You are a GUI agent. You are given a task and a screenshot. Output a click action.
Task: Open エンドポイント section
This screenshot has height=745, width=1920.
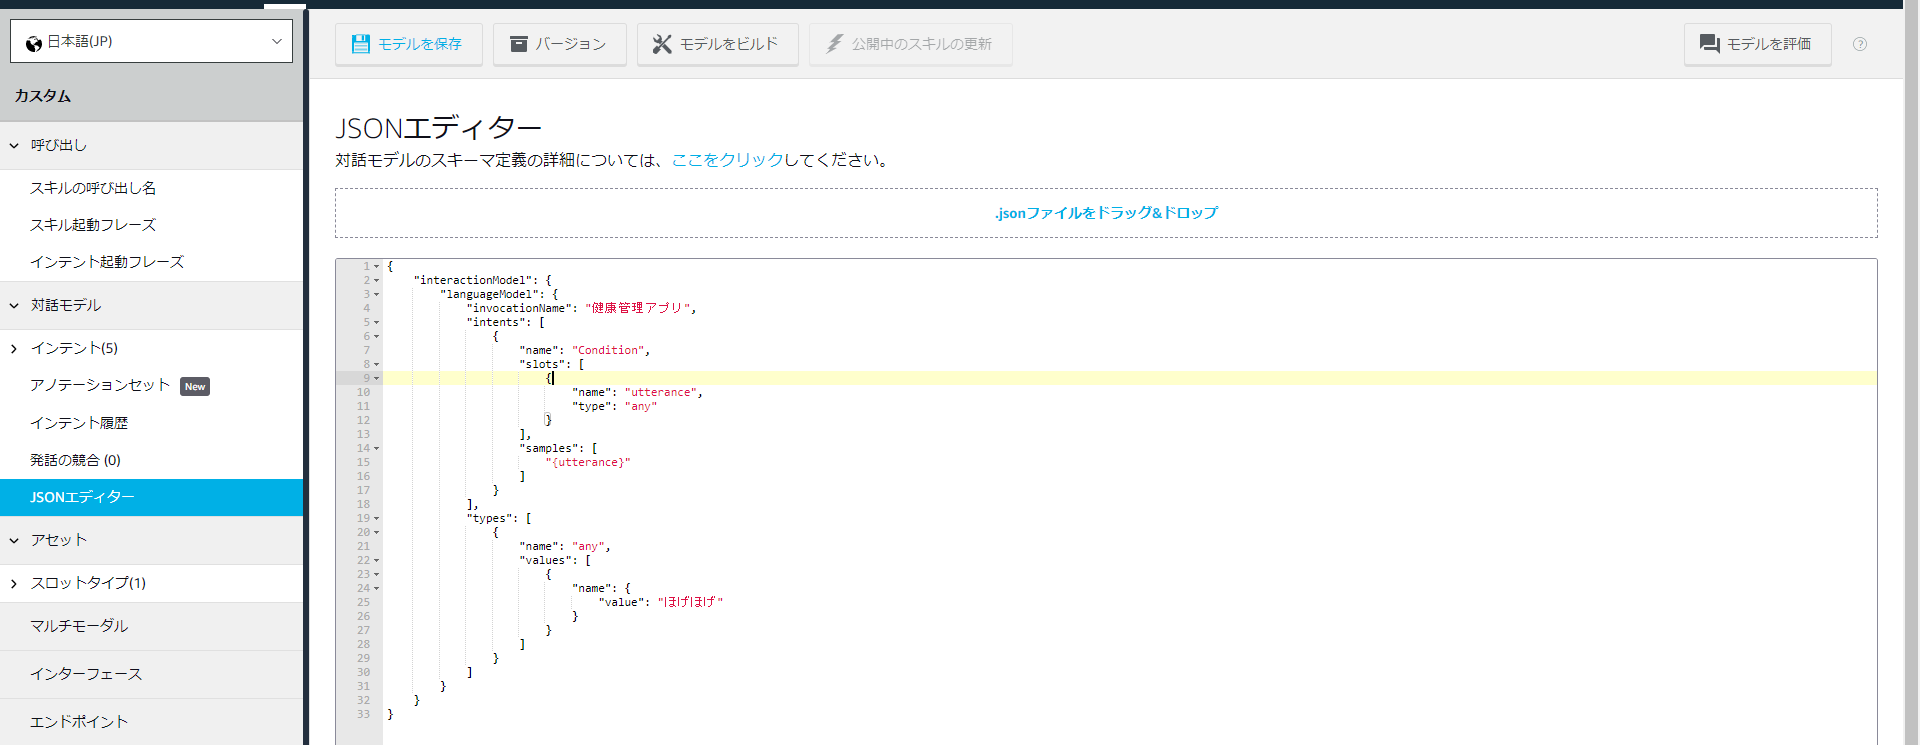(151, 722)
